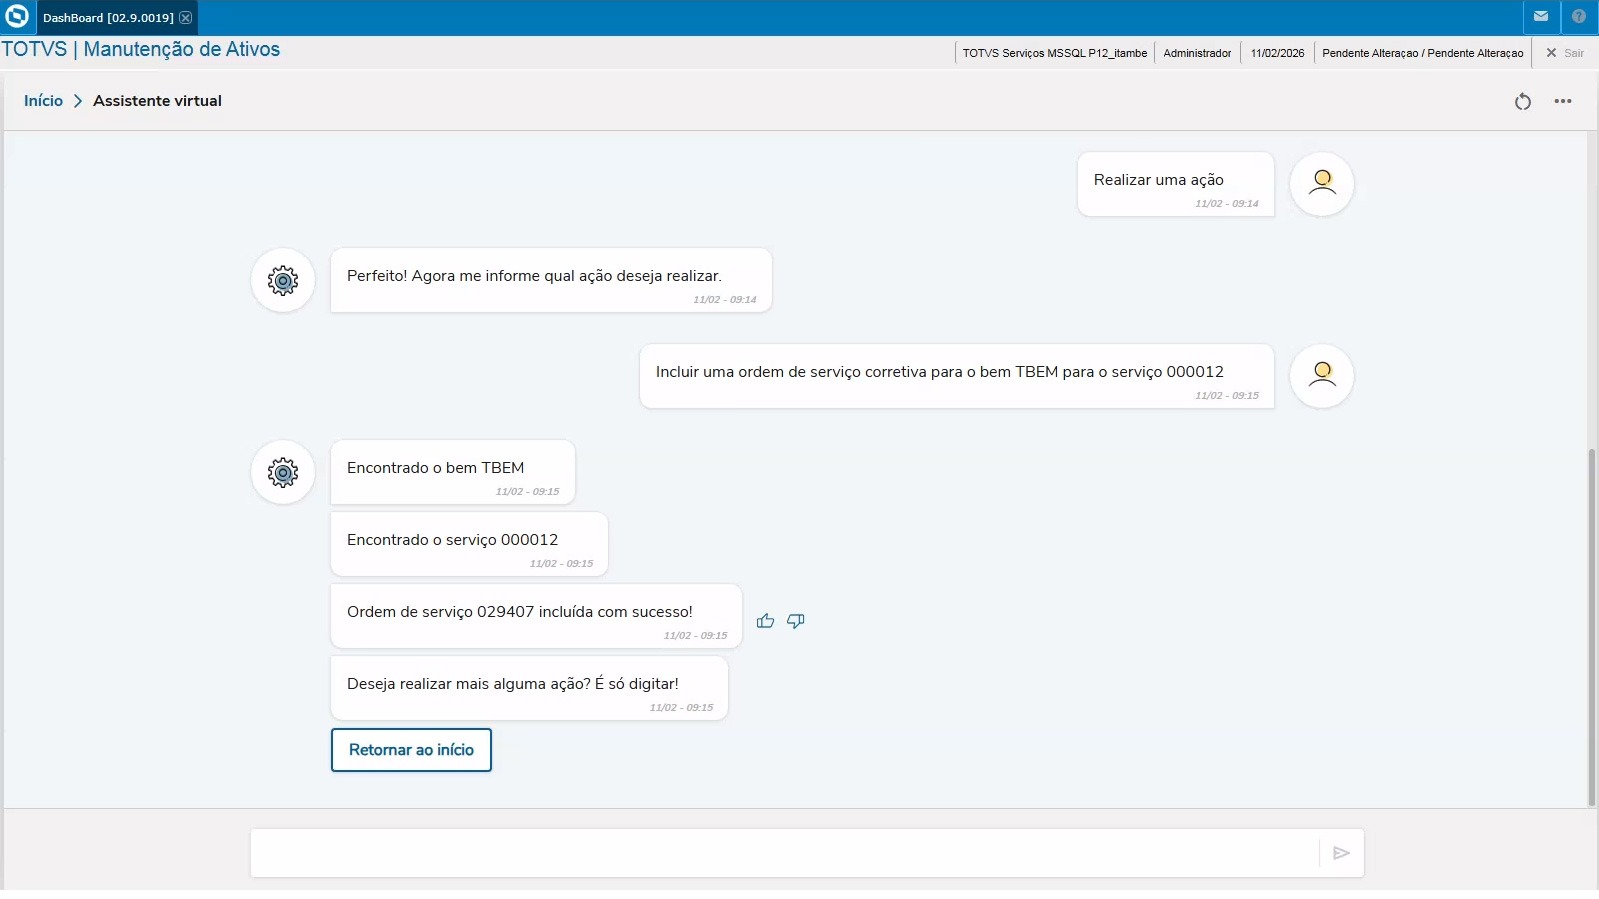1599x899 pixels.
Task: Click the chat message input field
Action: point(783,853)
